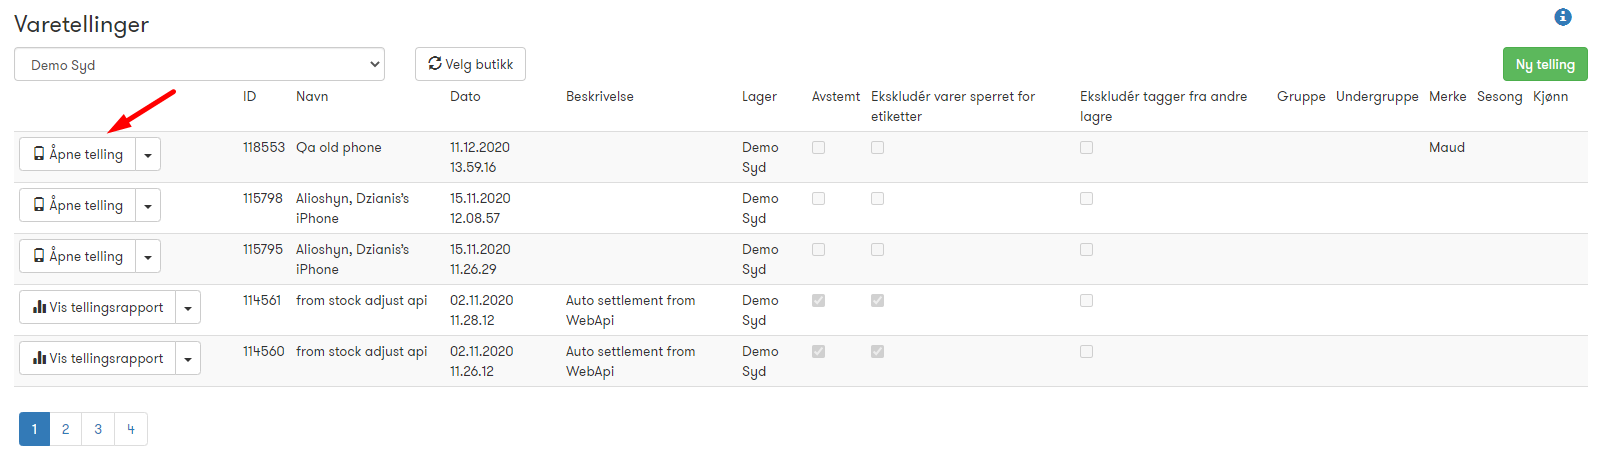
Task: Go to page 3 of counts
Action: tap(98, 429)
